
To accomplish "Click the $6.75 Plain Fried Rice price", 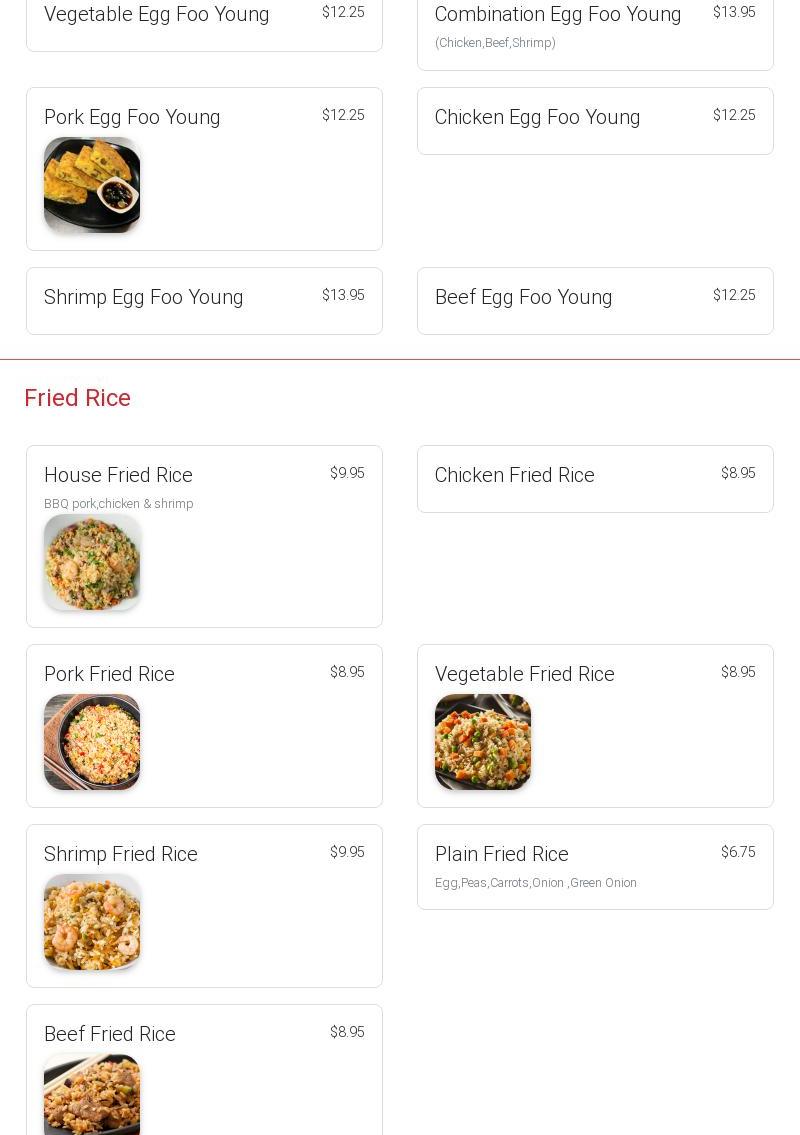I will point(738,852).
